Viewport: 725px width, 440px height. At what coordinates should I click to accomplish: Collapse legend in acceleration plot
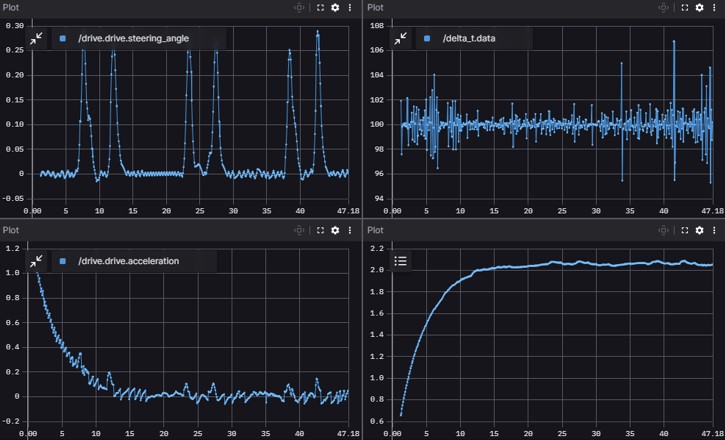pos(36,261)
